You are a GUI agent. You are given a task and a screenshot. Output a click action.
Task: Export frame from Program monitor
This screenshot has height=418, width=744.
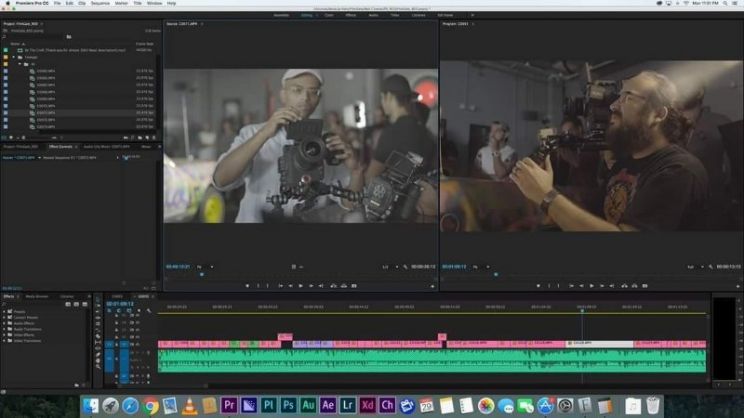(645, 286)
